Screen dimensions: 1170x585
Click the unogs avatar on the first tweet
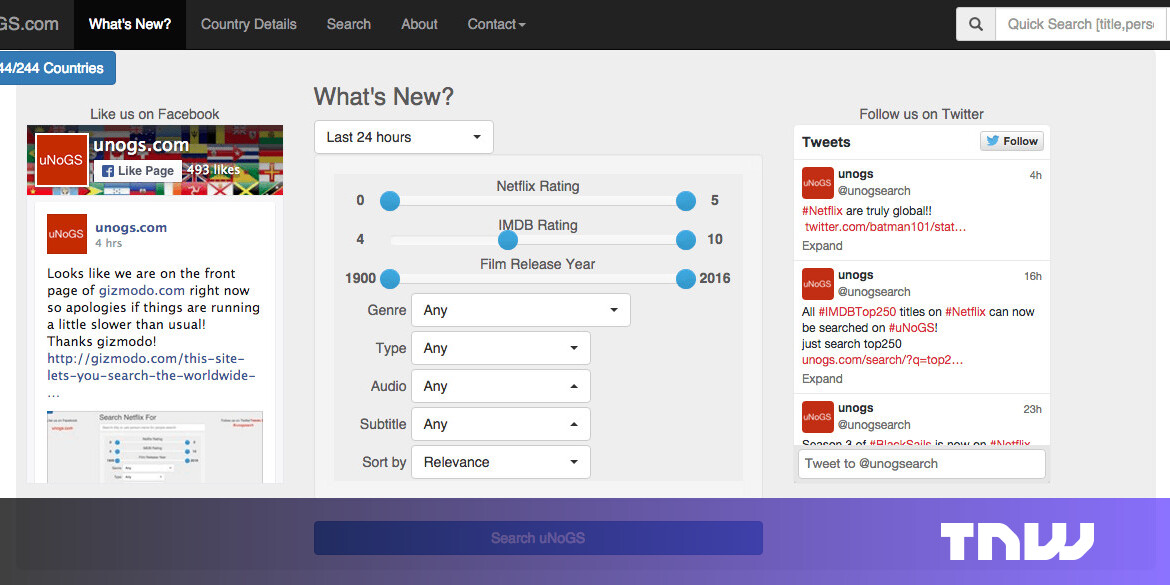click(x=817, y=183)
